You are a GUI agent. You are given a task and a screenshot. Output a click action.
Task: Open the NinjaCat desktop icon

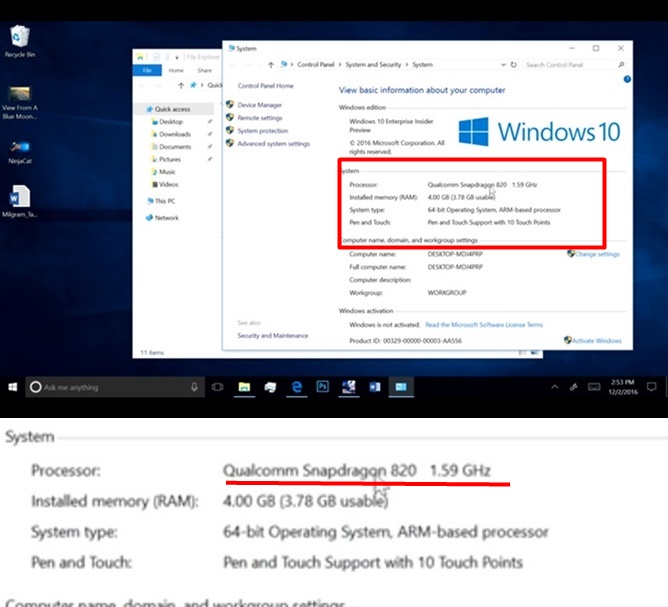coord(20,152)
